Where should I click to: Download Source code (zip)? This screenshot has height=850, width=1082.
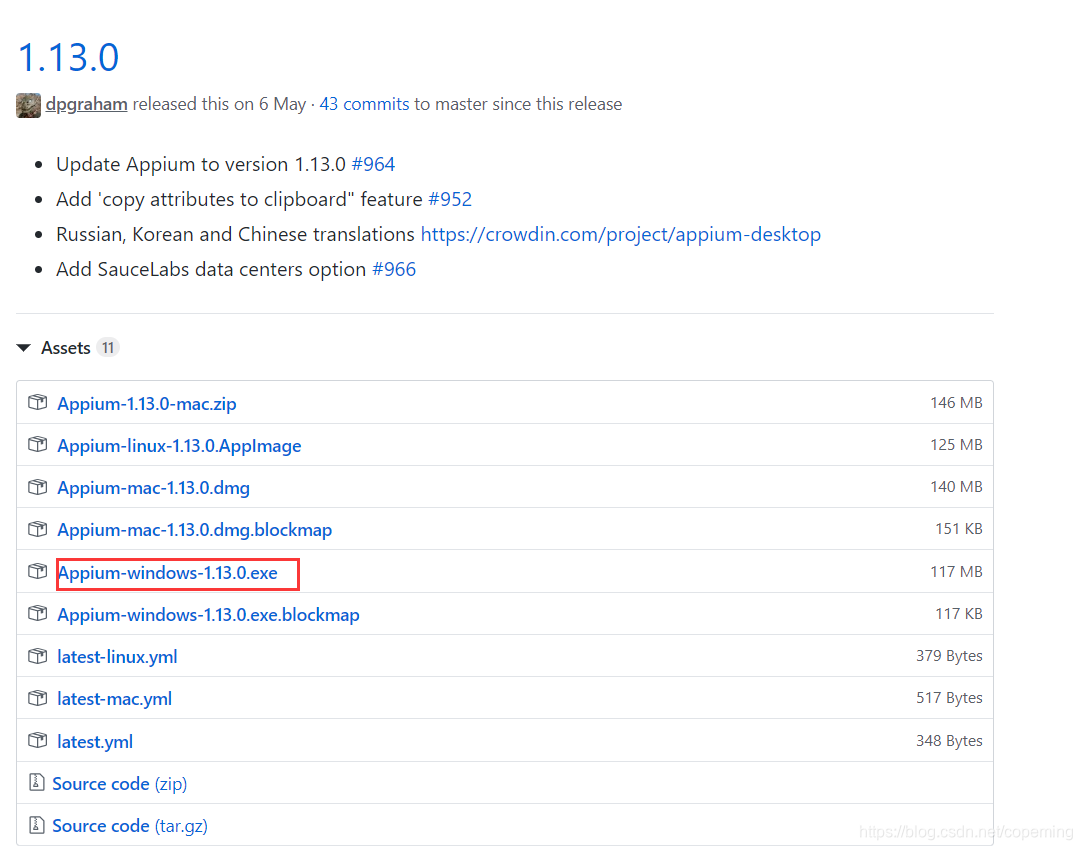click(x=120, y=784)
